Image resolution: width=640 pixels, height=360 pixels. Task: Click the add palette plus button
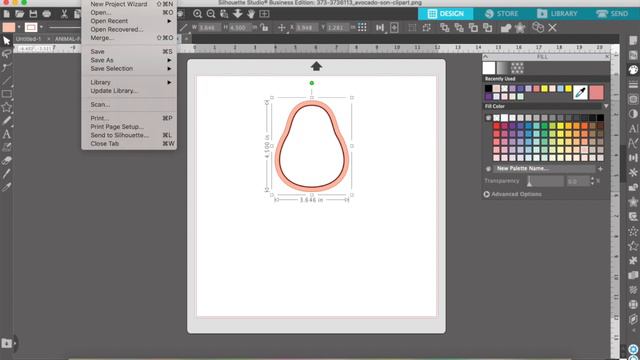[x=600, y=169]
